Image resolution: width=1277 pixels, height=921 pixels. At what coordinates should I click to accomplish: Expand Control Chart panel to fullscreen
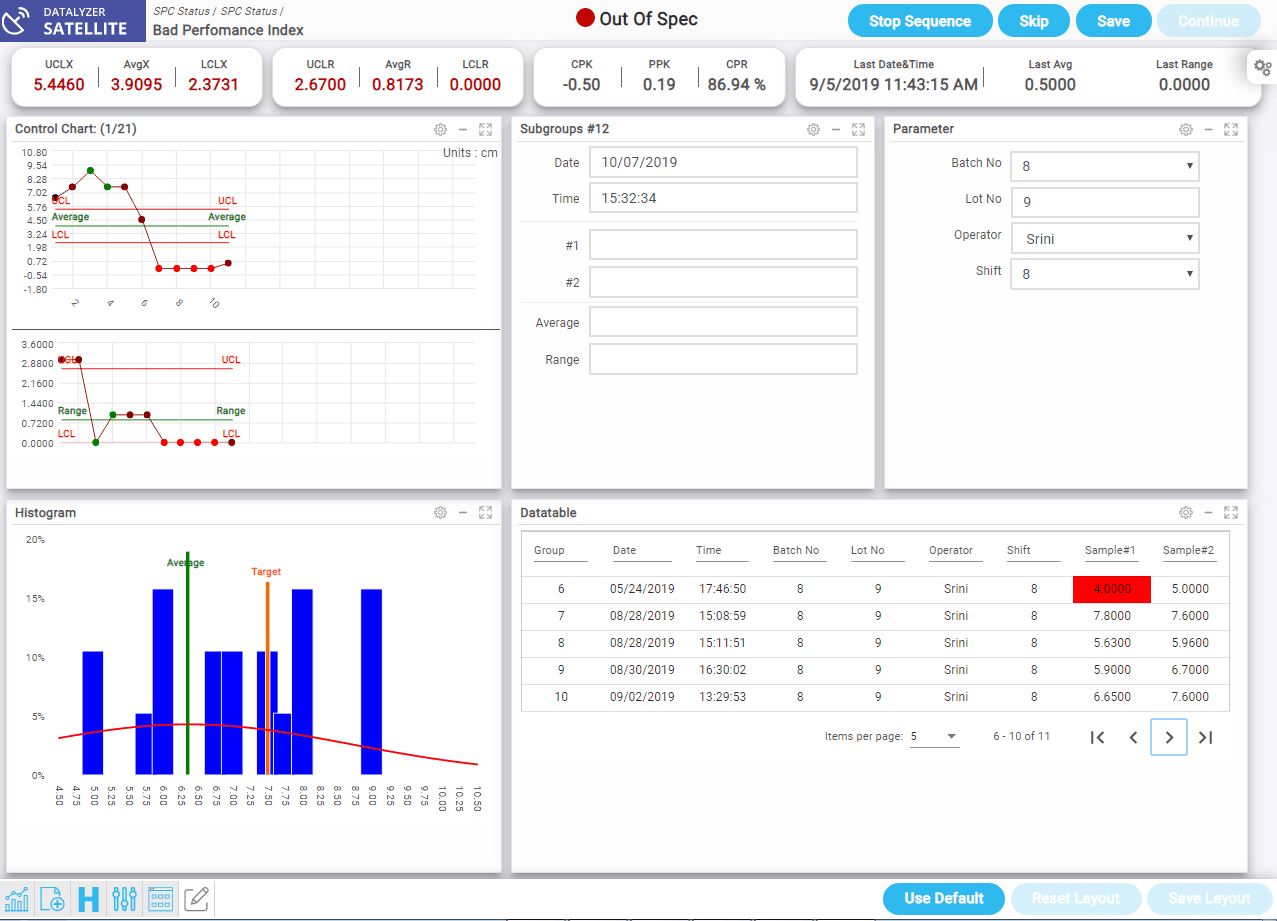tap(485, 129)
